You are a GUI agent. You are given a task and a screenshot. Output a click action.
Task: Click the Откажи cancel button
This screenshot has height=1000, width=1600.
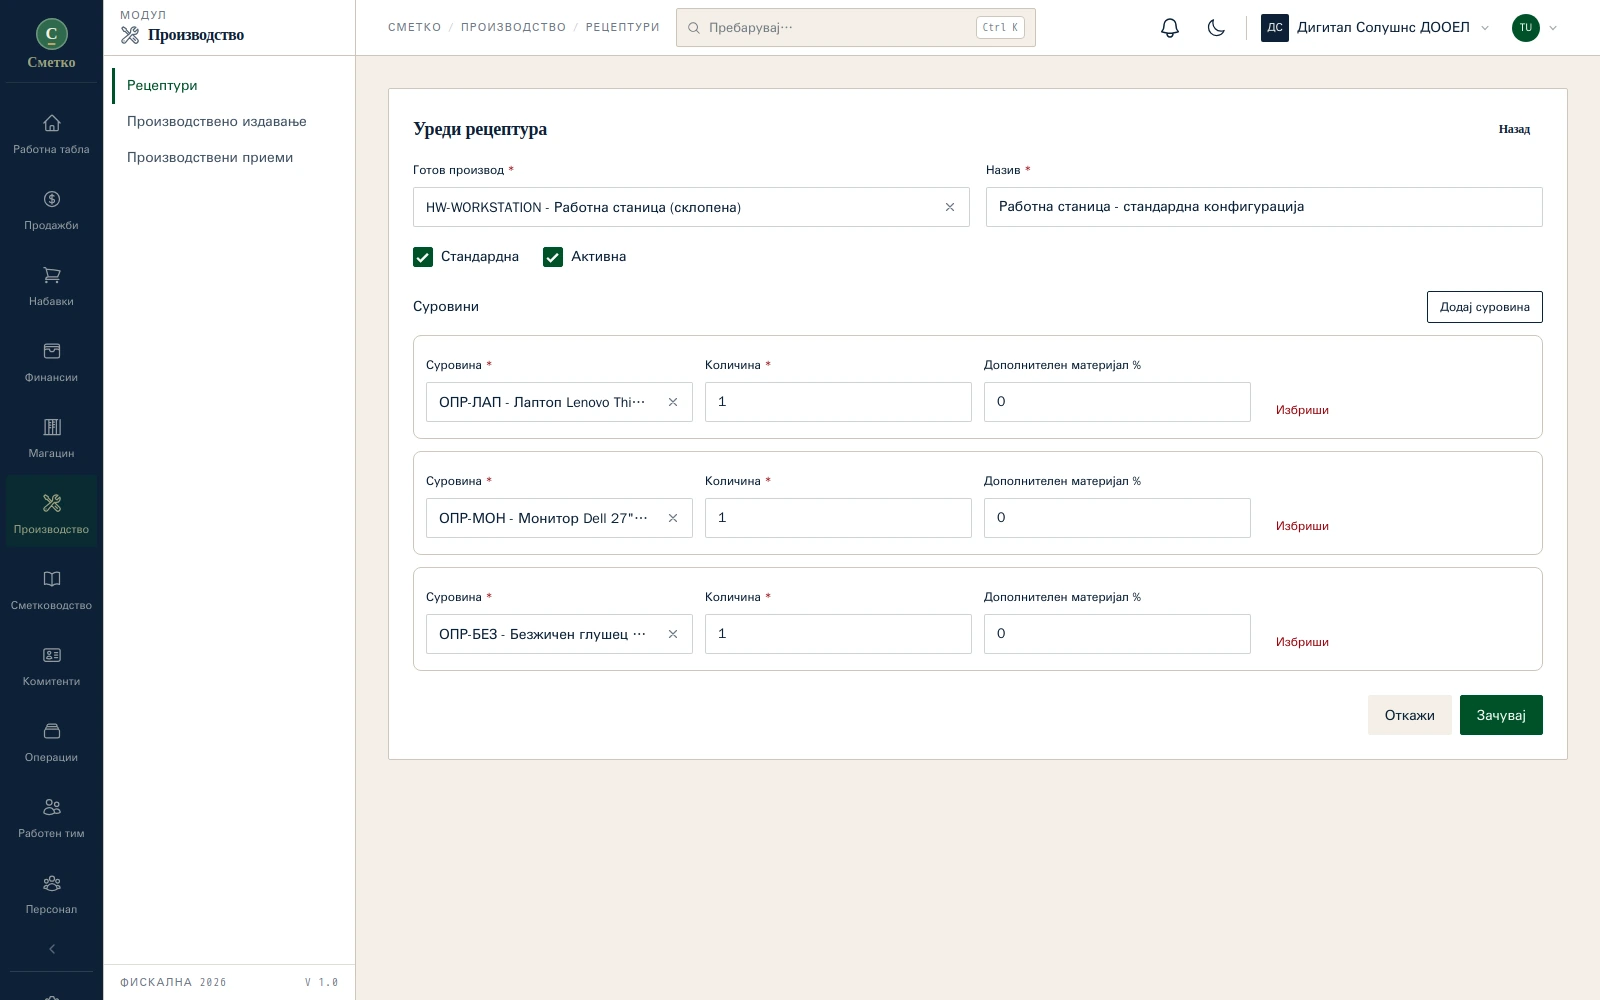click(1410, 715)
